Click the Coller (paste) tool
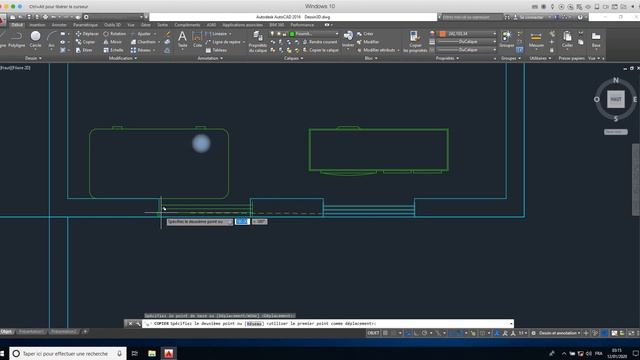This screenshot has height=360, width=640. click(x=567, y=40)
